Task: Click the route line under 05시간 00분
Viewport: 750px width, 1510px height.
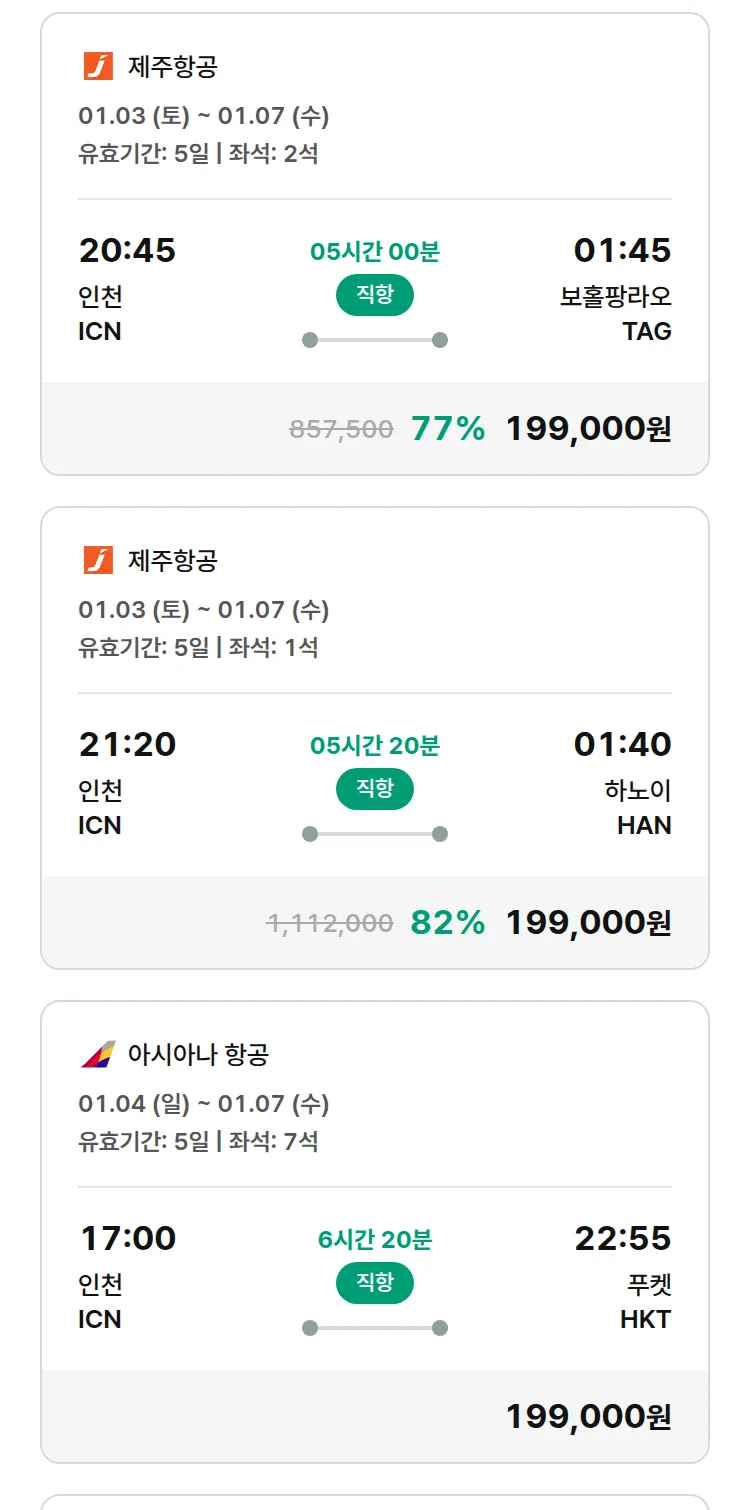Action: [x=375, y=340]
